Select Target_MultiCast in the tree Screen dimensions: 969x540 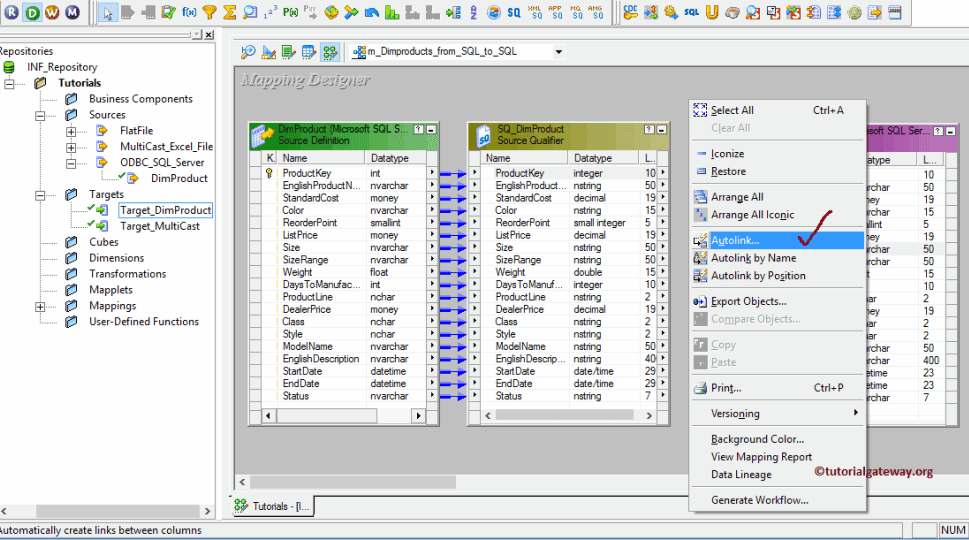159,226
